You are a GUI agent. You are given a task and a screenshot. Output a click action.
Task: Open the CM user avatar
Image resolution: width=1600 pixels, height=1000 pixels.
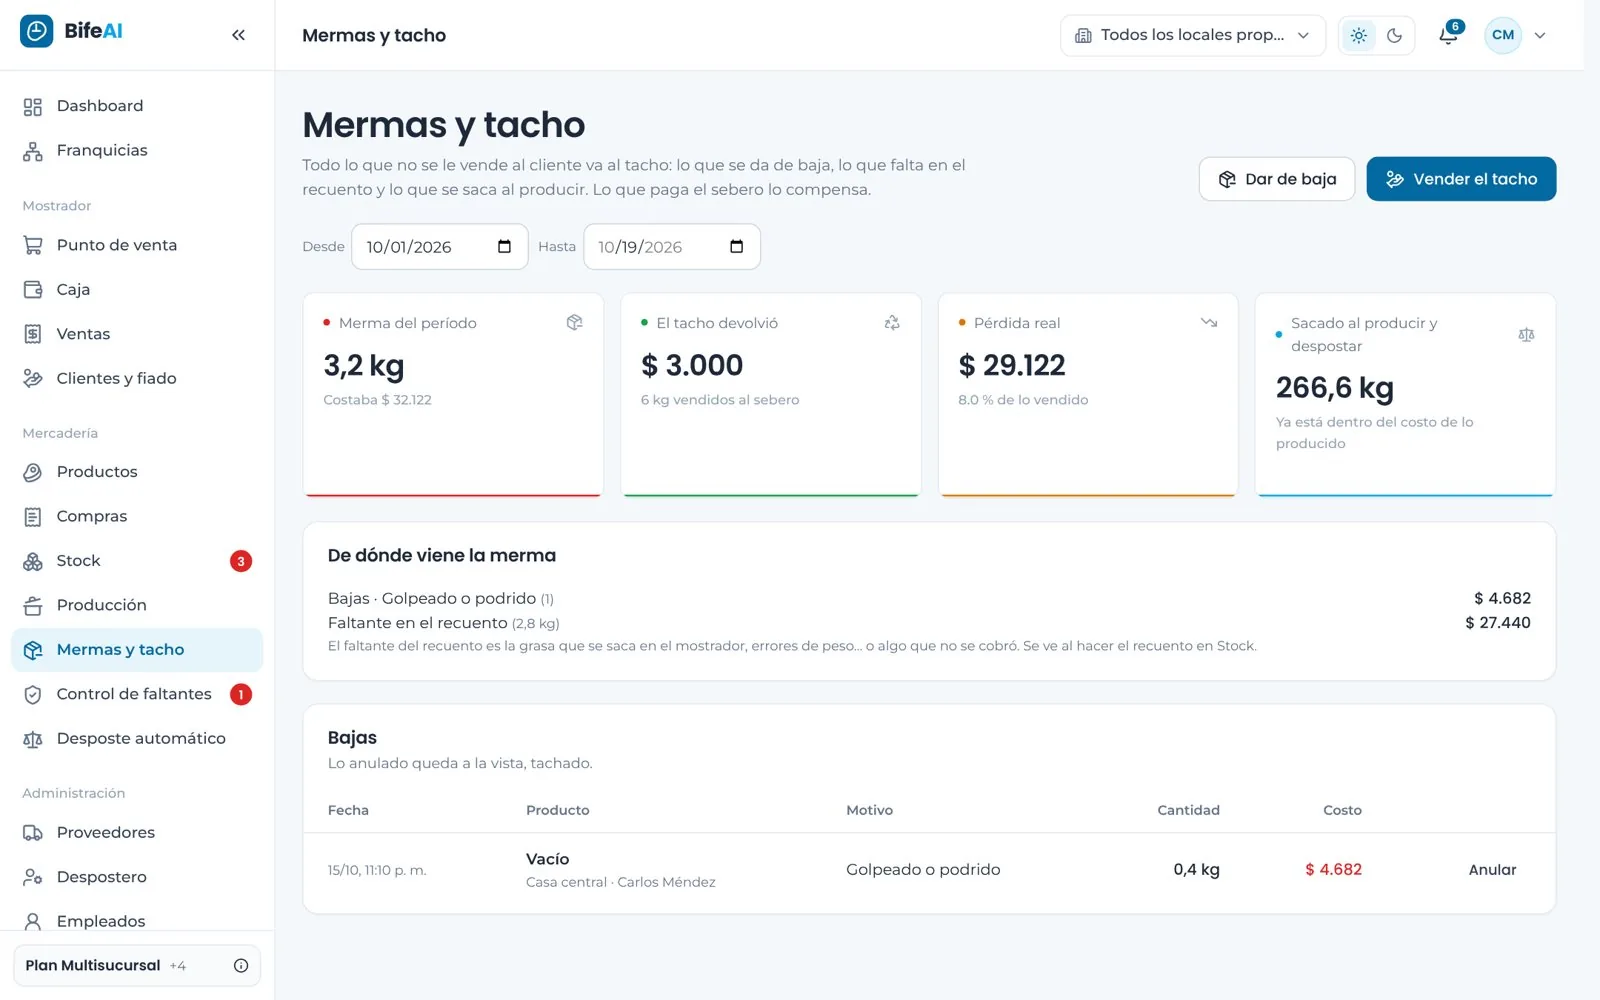coord(1503,35)
